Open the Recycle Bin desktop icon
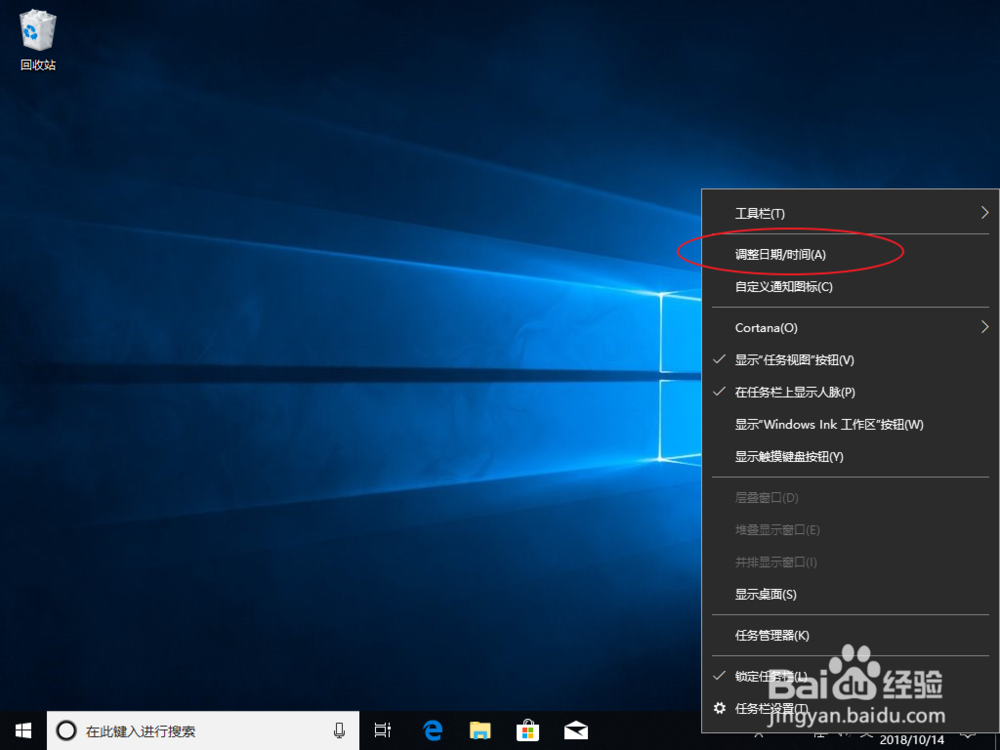 point(38,41)
